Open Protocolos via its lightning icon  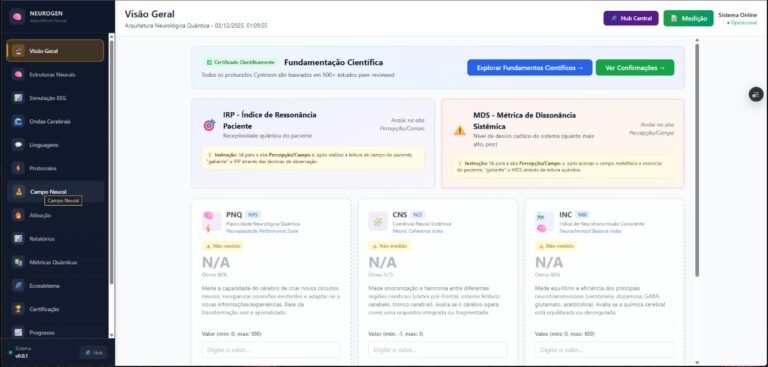click(18, 168)
